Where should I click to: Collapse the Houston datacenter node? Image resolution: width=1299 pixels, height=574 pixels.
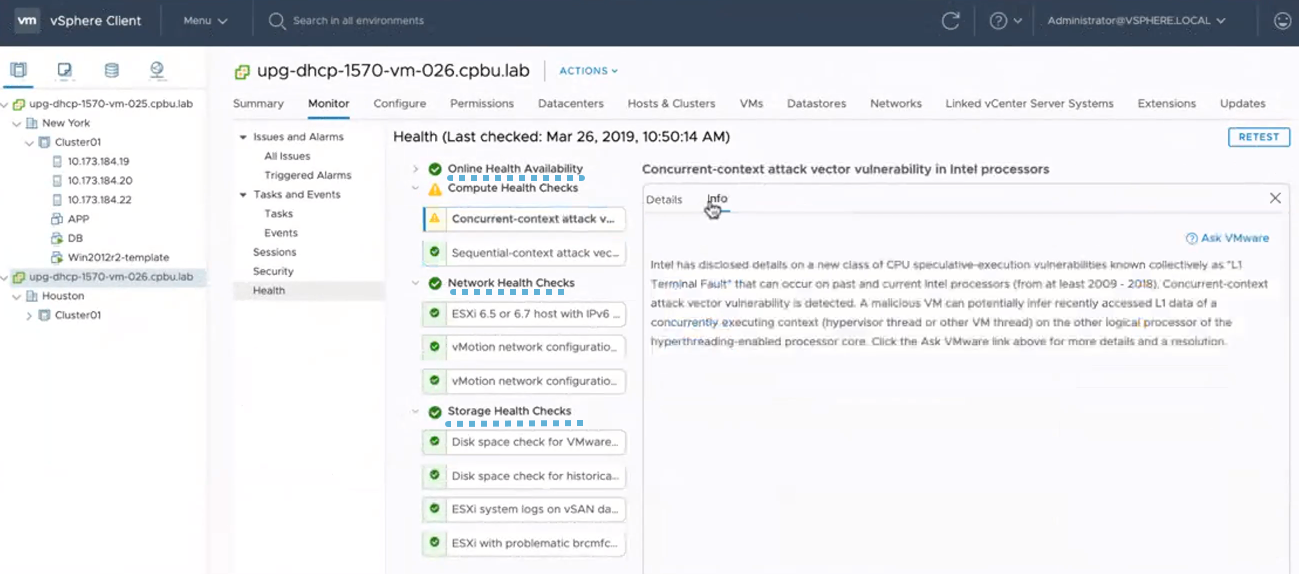[x=16, y=296]
